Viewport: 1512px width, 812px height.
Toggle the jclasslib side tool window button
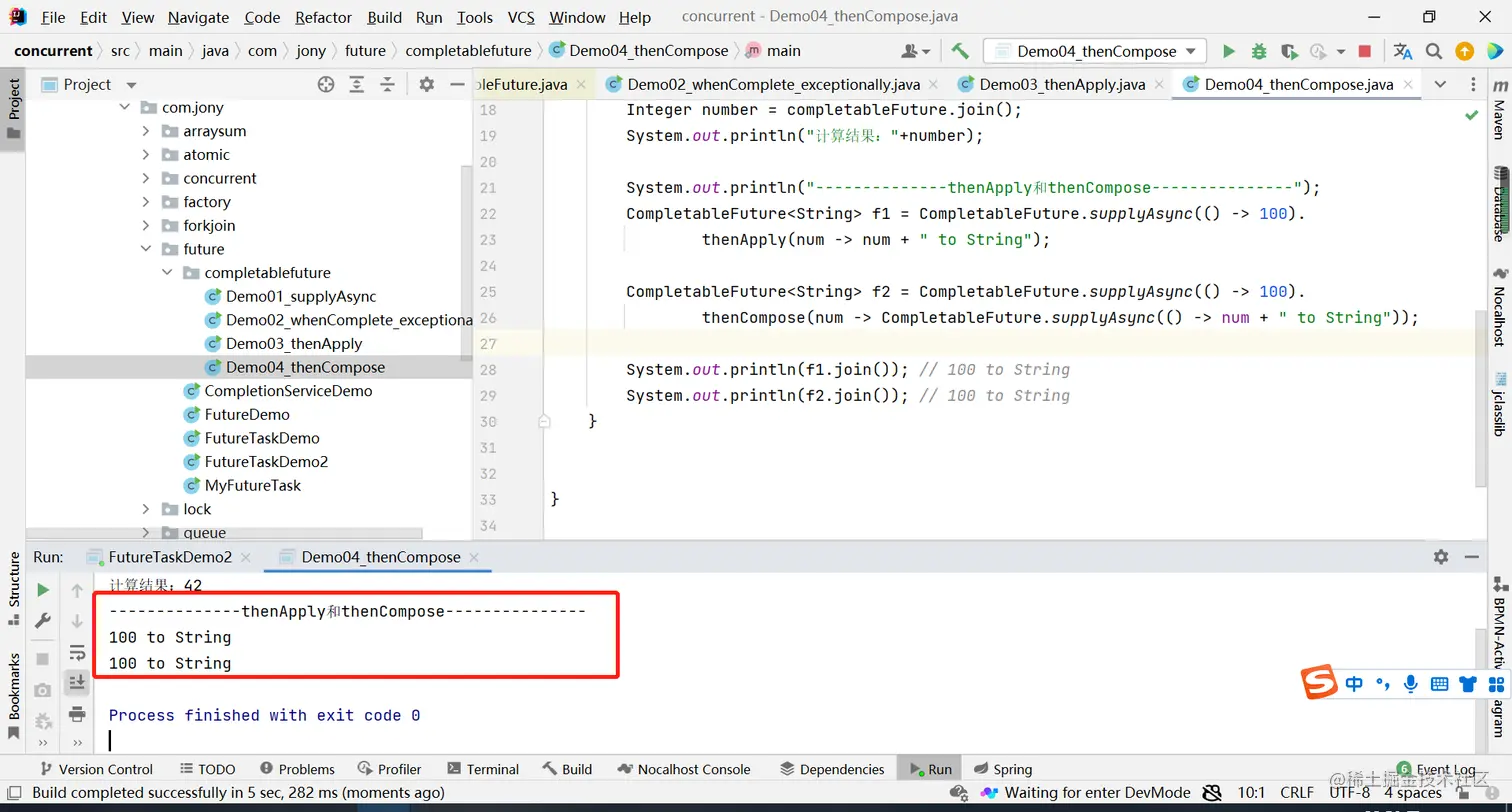click(1498, 403)
